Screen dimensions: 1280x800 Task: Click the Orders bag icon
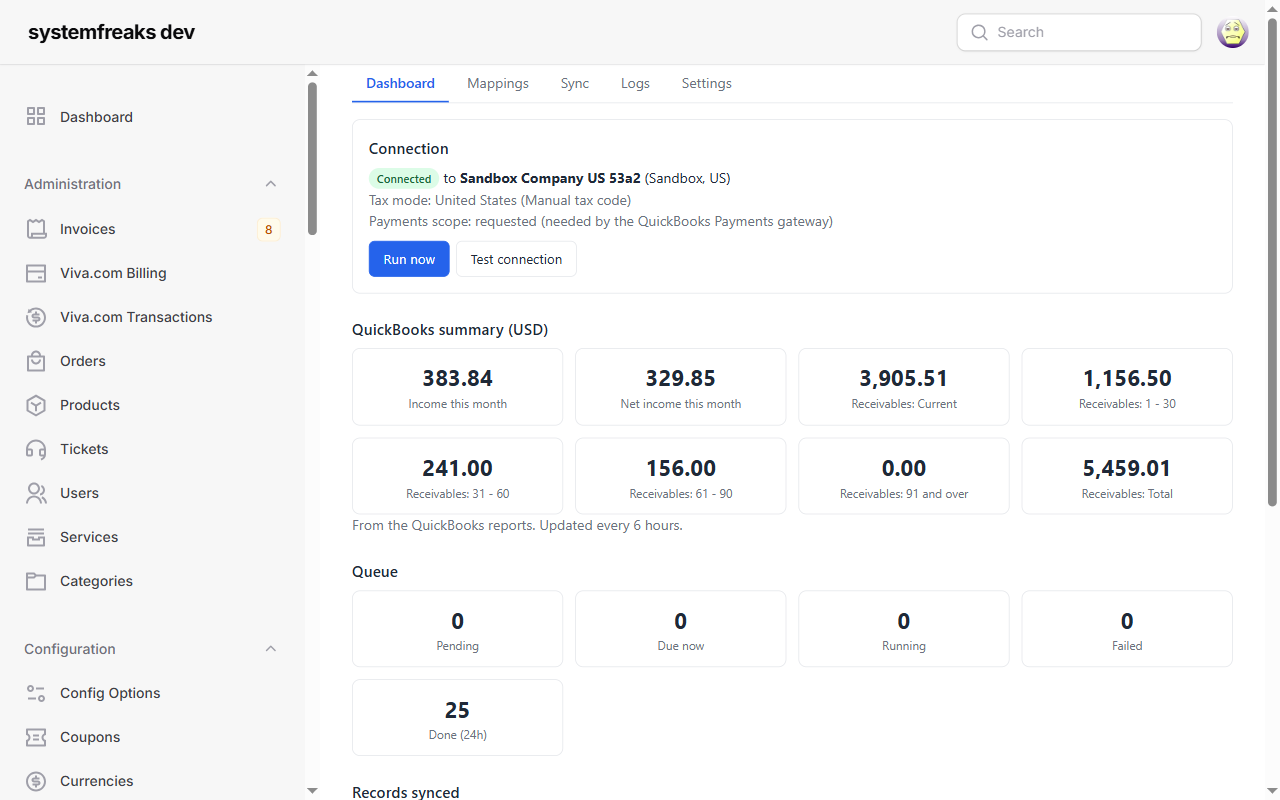36,361
